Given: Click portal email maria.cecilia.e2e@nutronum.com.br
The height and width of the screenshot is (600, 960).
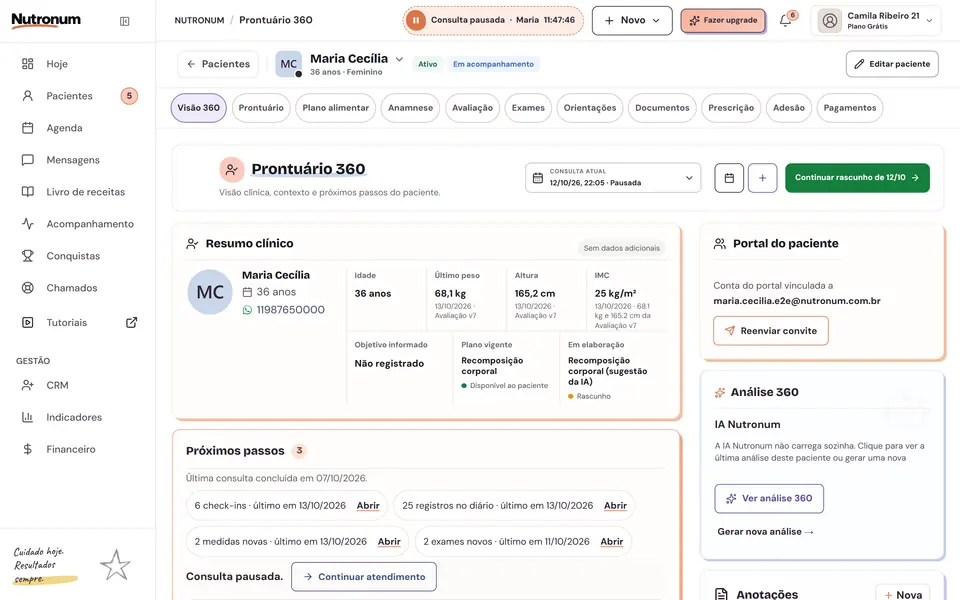Looking at the screenshot, I should tap(797, 301).
